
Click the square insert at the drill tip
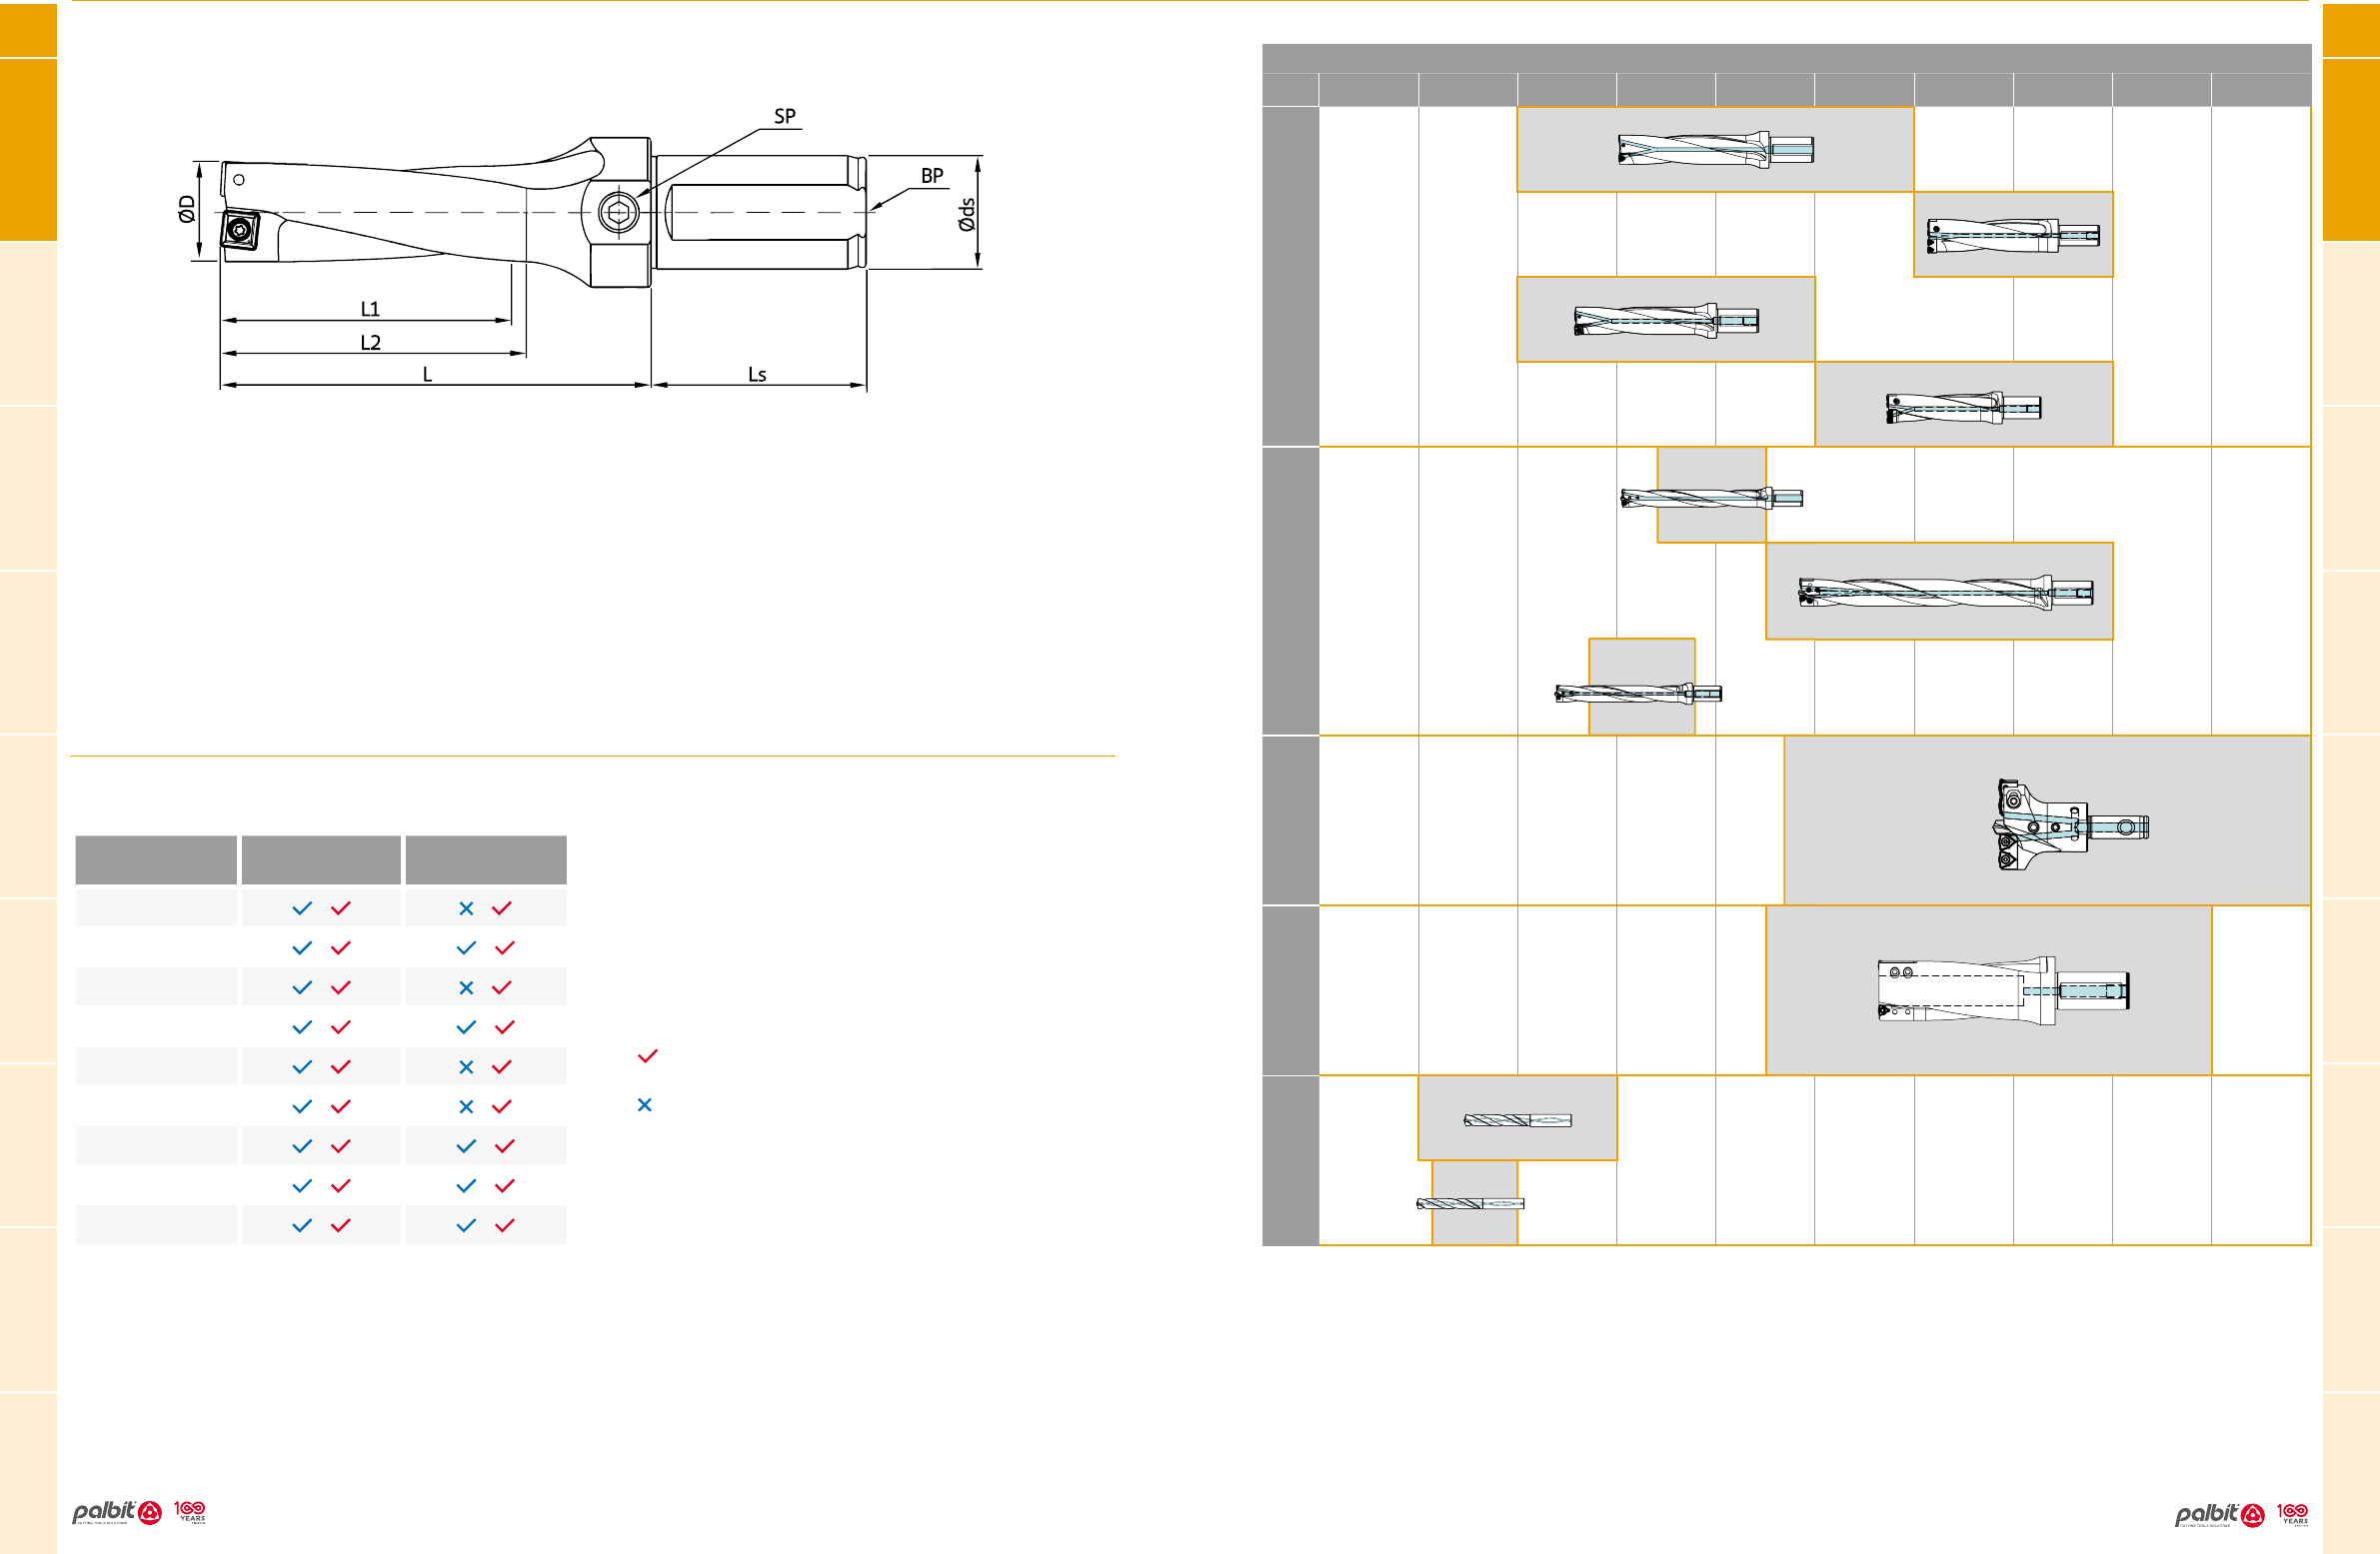coord(240,231)
